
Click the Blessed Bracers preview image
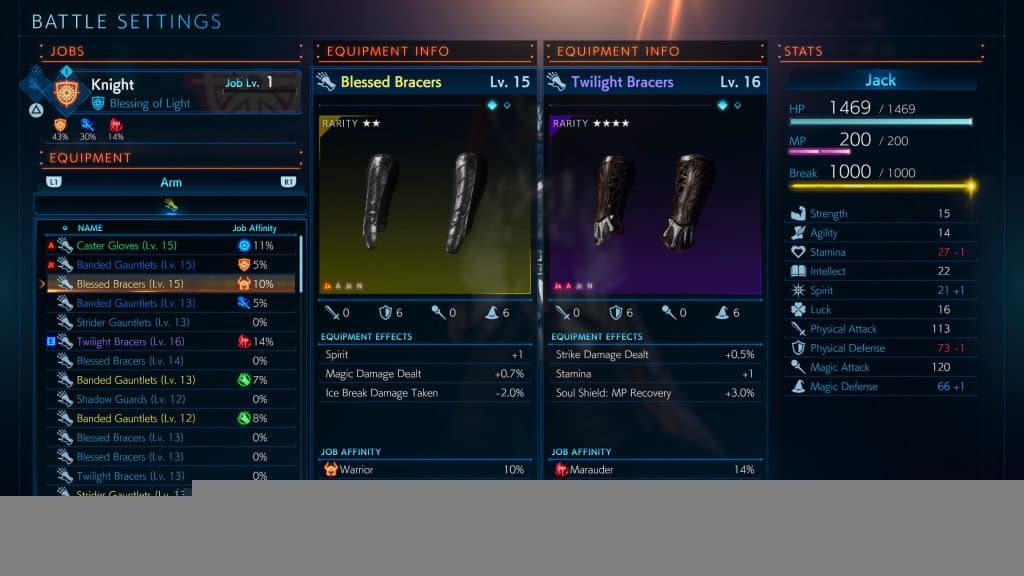click(x=425, y=204)
